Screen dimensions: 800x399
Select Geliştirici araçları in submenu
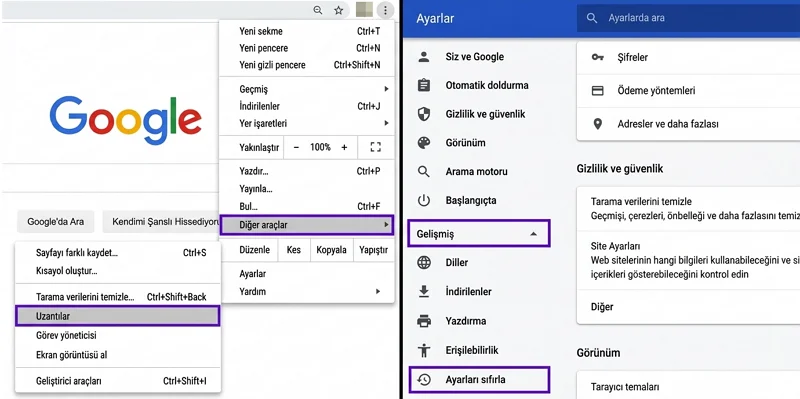click(118, 381)
